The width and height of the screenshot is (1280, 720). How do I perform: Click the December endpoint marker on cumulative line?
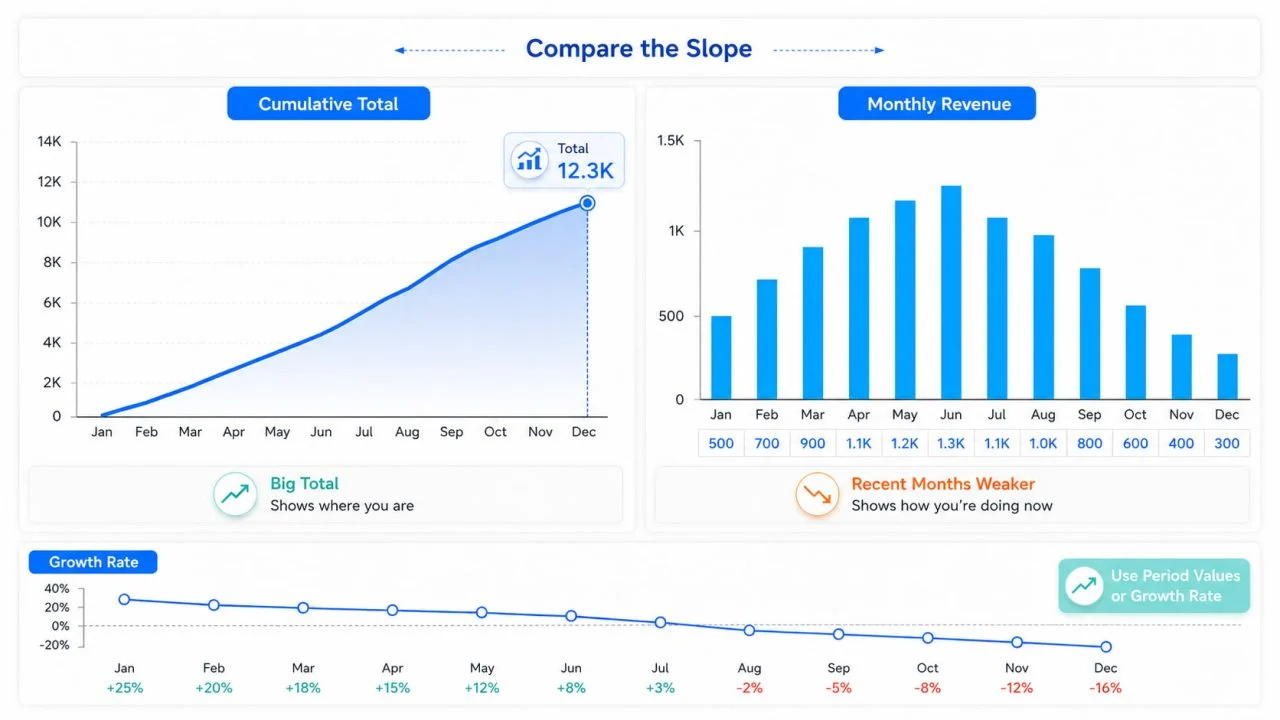[587, 203]
